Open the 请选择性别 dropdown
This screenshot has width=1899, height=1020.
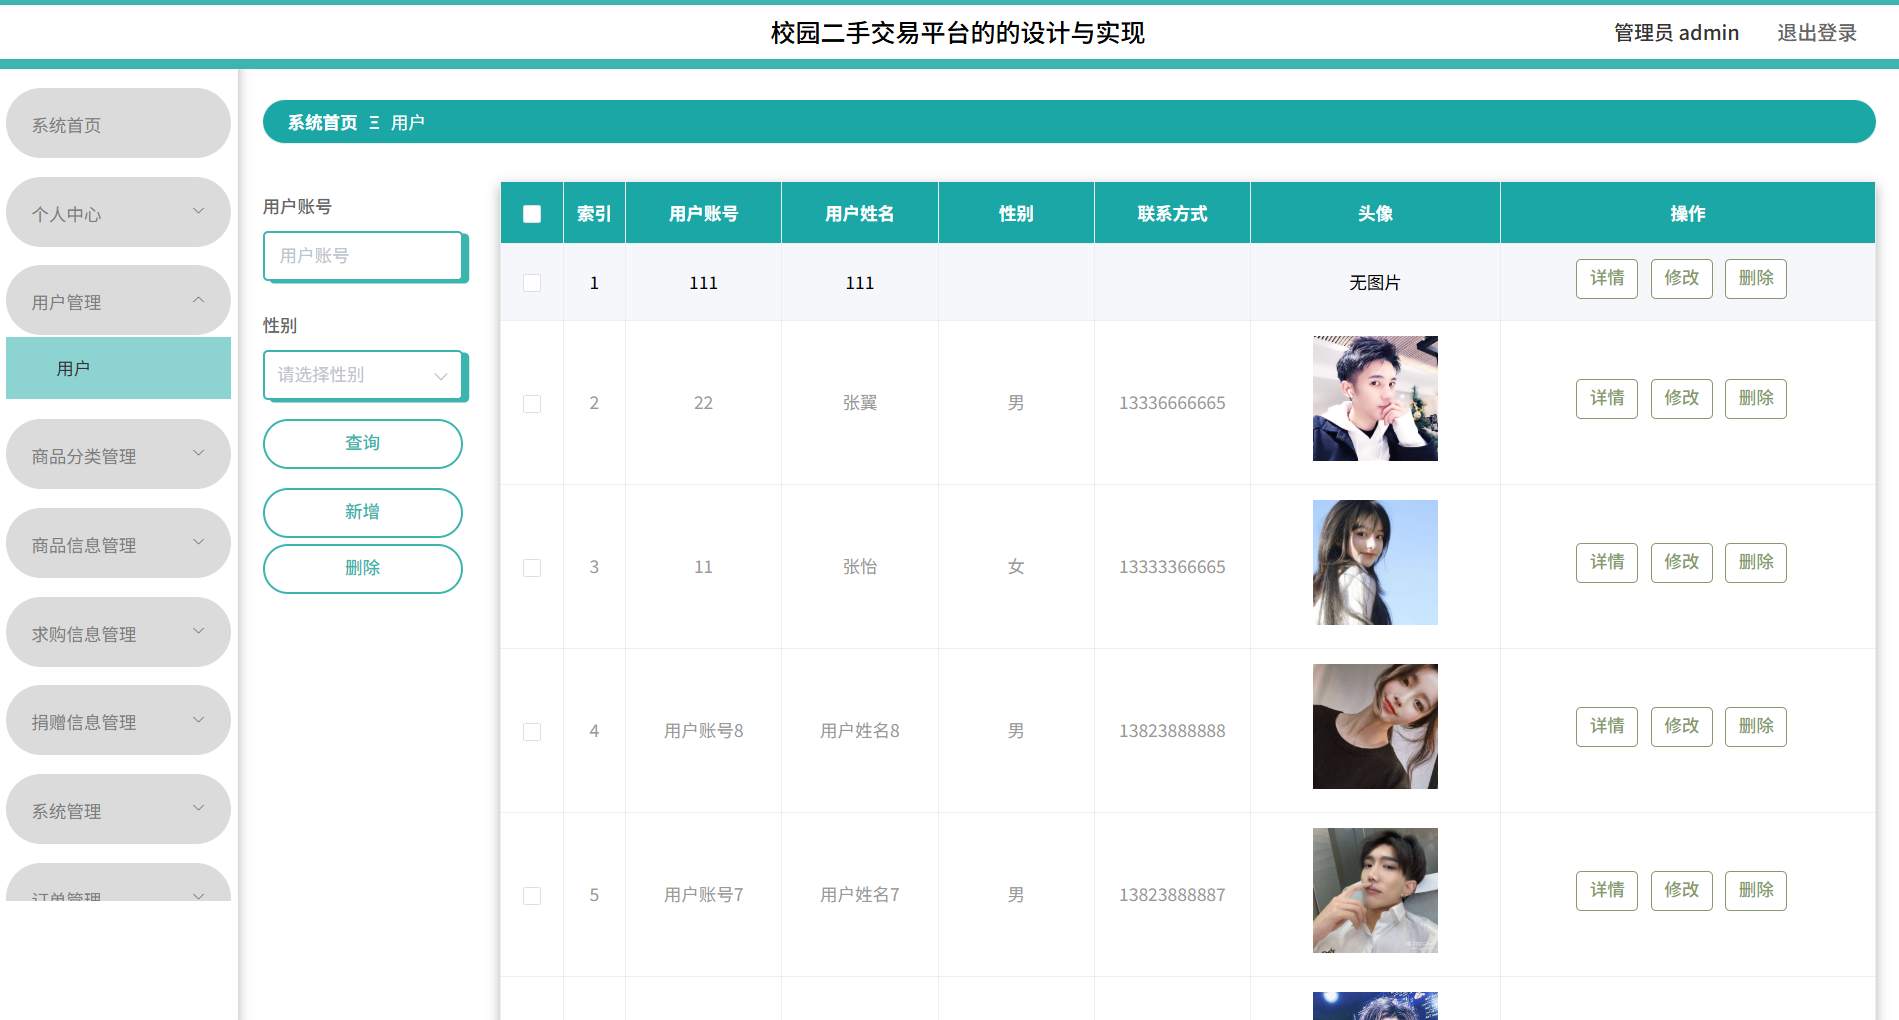click(x=363, y=375)
